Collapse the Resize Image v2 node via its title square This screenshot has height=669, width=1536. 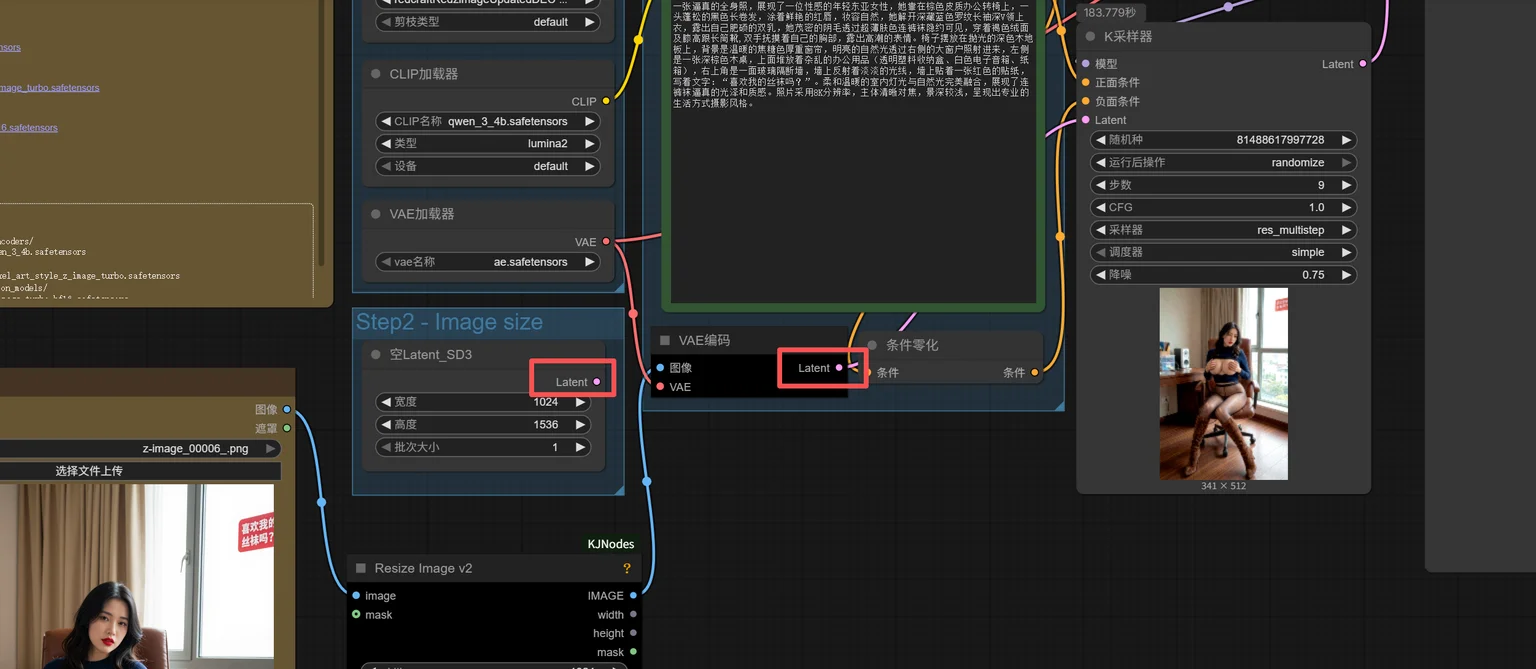tap(361, 568)
